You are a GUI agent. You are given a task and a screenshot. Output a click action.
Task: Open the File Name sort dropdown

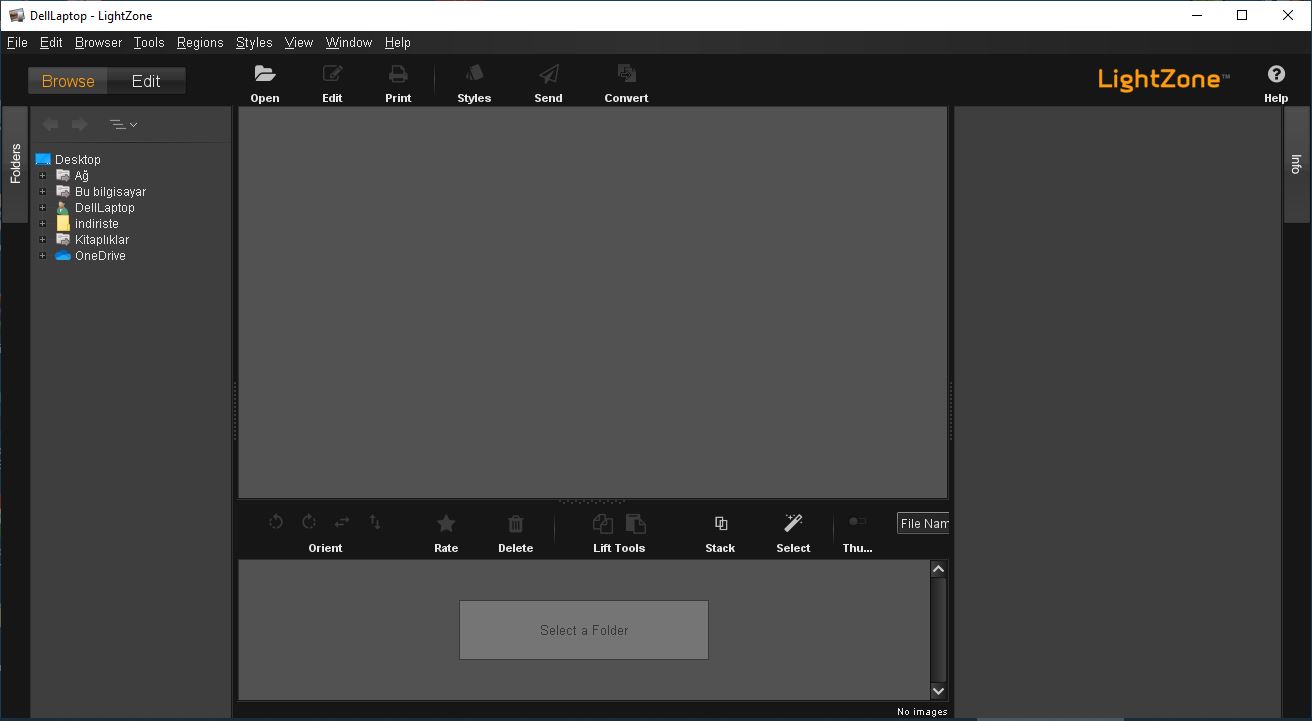(x=923, y=523)
